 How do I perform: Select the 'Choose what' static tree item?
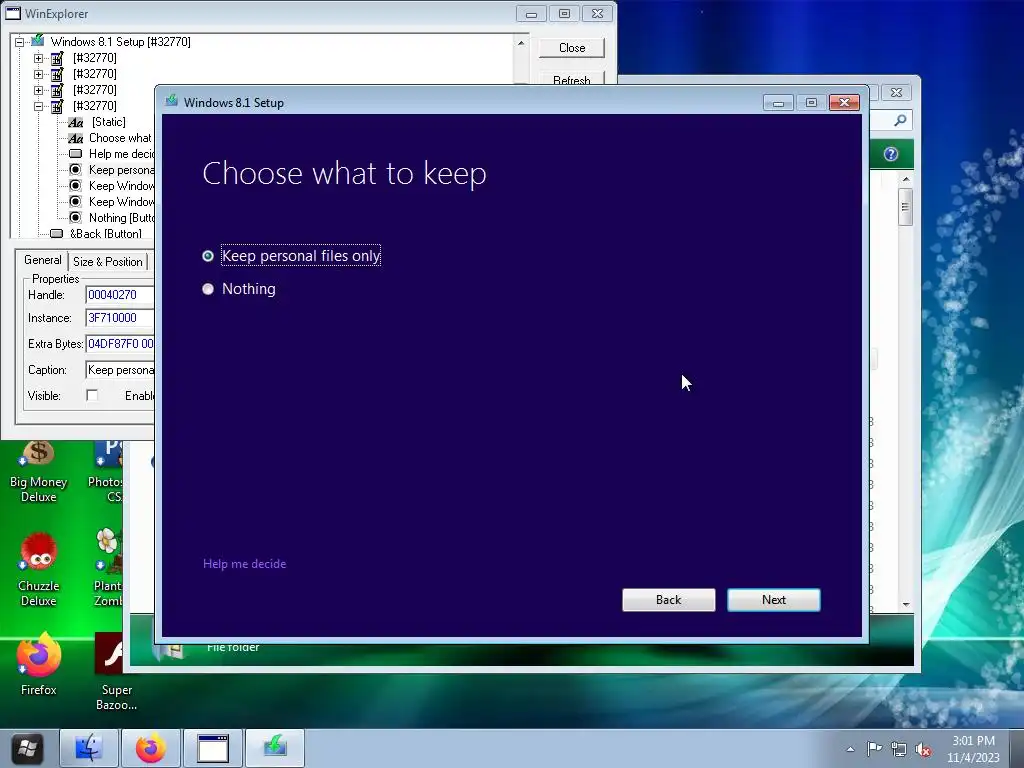coord(120,138)
